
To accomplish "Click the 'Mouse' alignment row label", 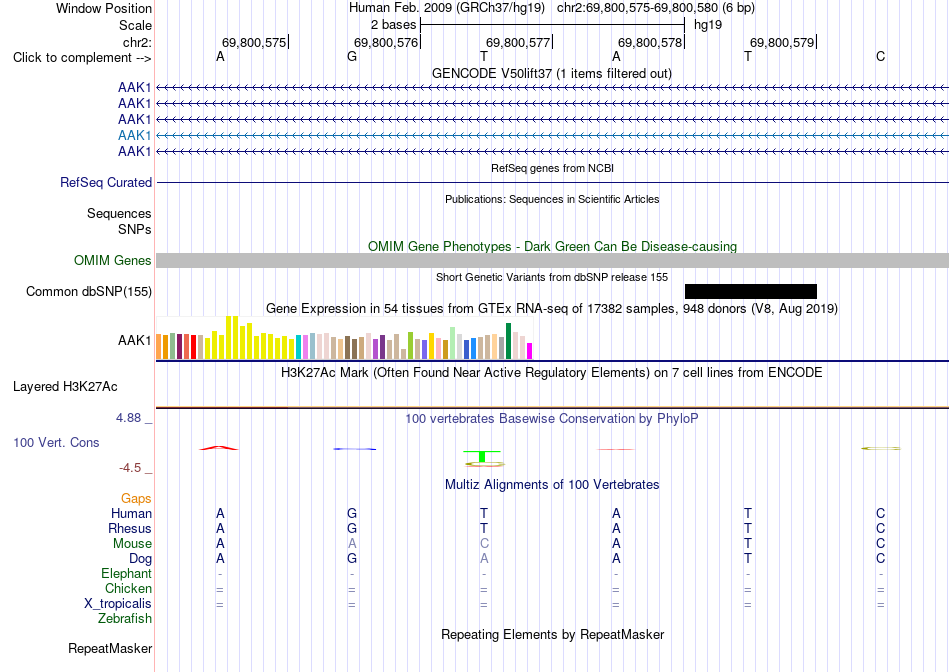I will [132, 544].
